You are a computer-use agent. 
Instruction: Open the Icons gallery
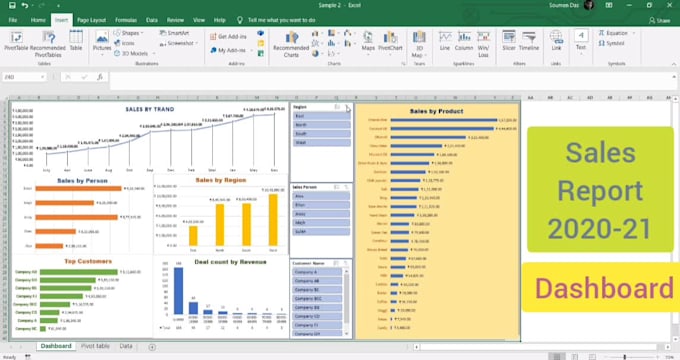[124, 43]
